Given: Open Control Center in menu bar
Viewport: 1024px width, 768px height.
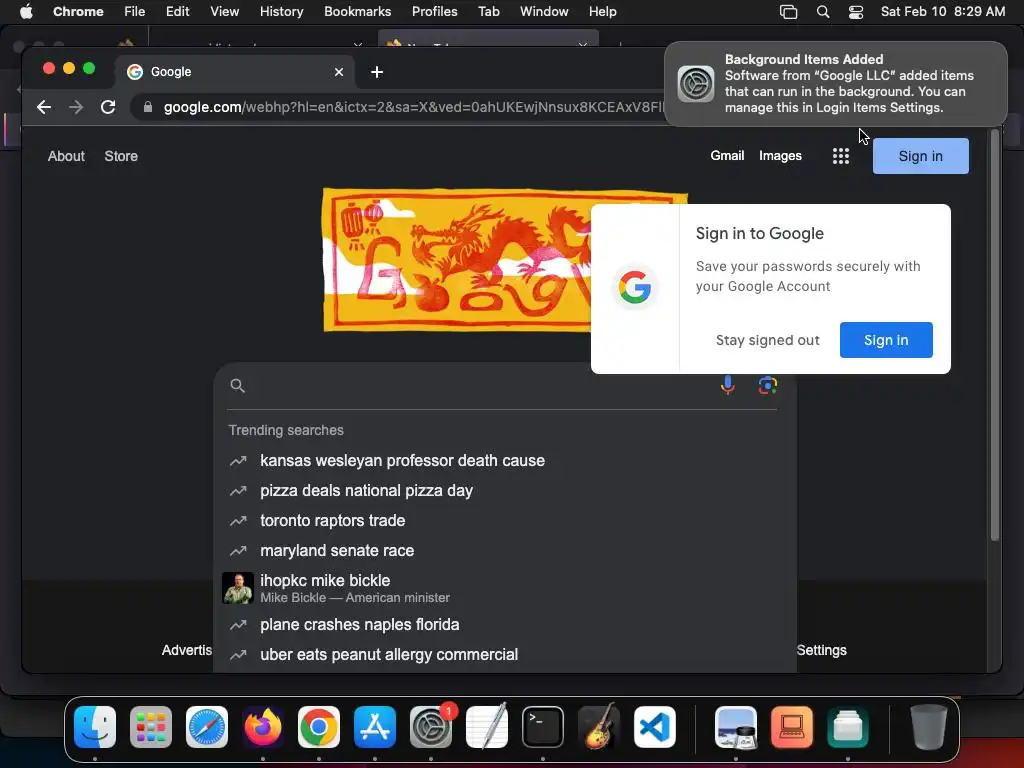Looking at the screenshot, I should tap(856, 12).
